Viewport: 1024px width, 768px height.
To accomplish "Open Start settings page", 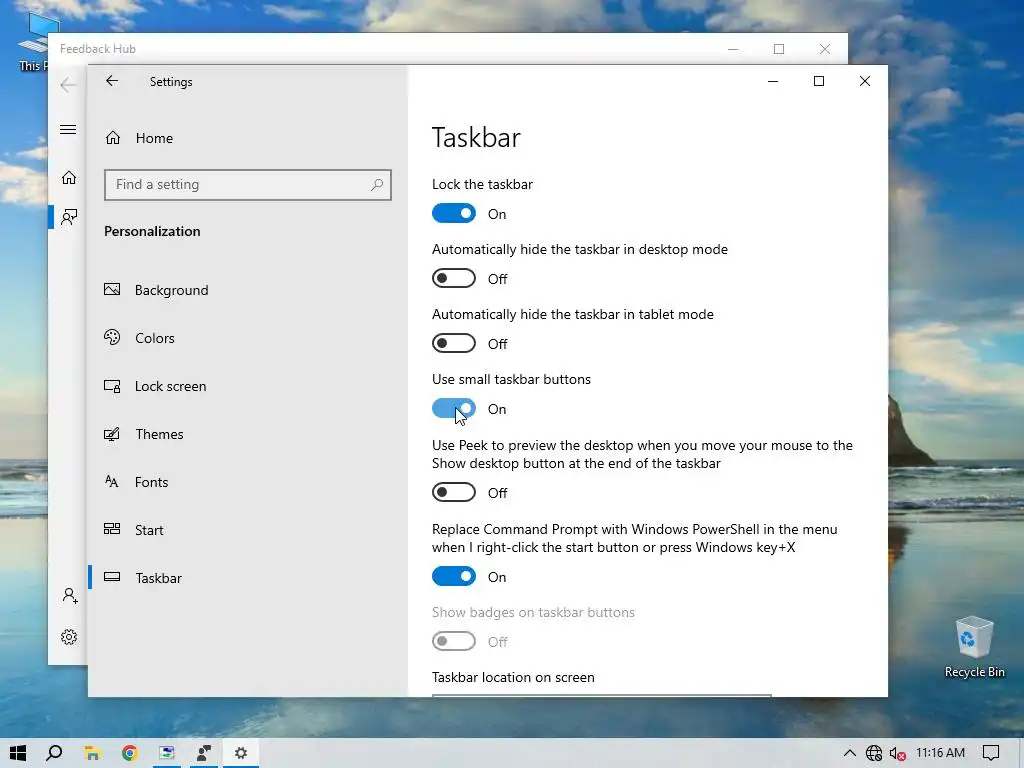I will click(x=149, y=530).
